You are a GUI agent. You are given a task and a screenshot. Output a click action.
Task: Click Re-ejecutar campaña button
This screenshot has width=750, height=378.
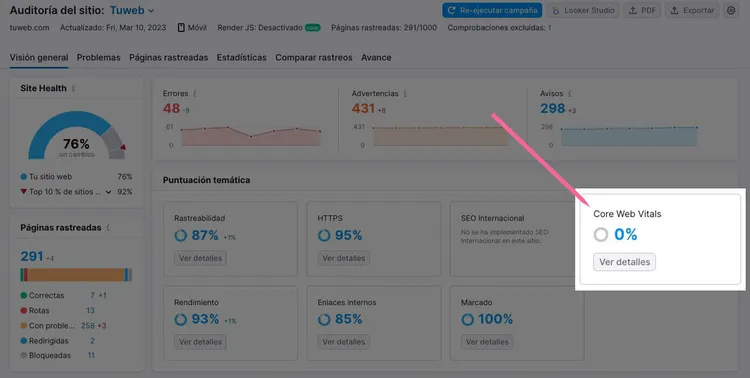point(492,10)
